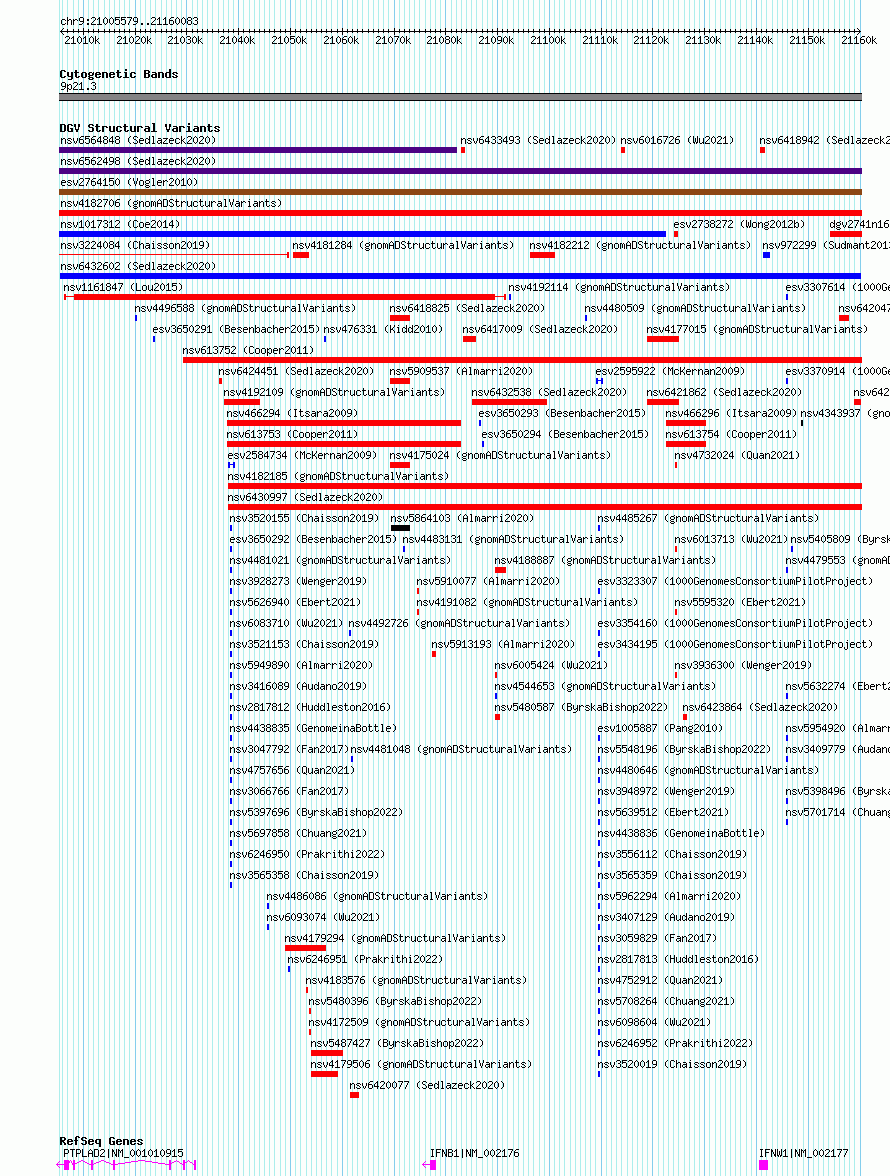Click the nsv6432602 (Sedlazeck2020) label
The height and width of the screenshot is (1176, 890).
click(x=138, y=266)
